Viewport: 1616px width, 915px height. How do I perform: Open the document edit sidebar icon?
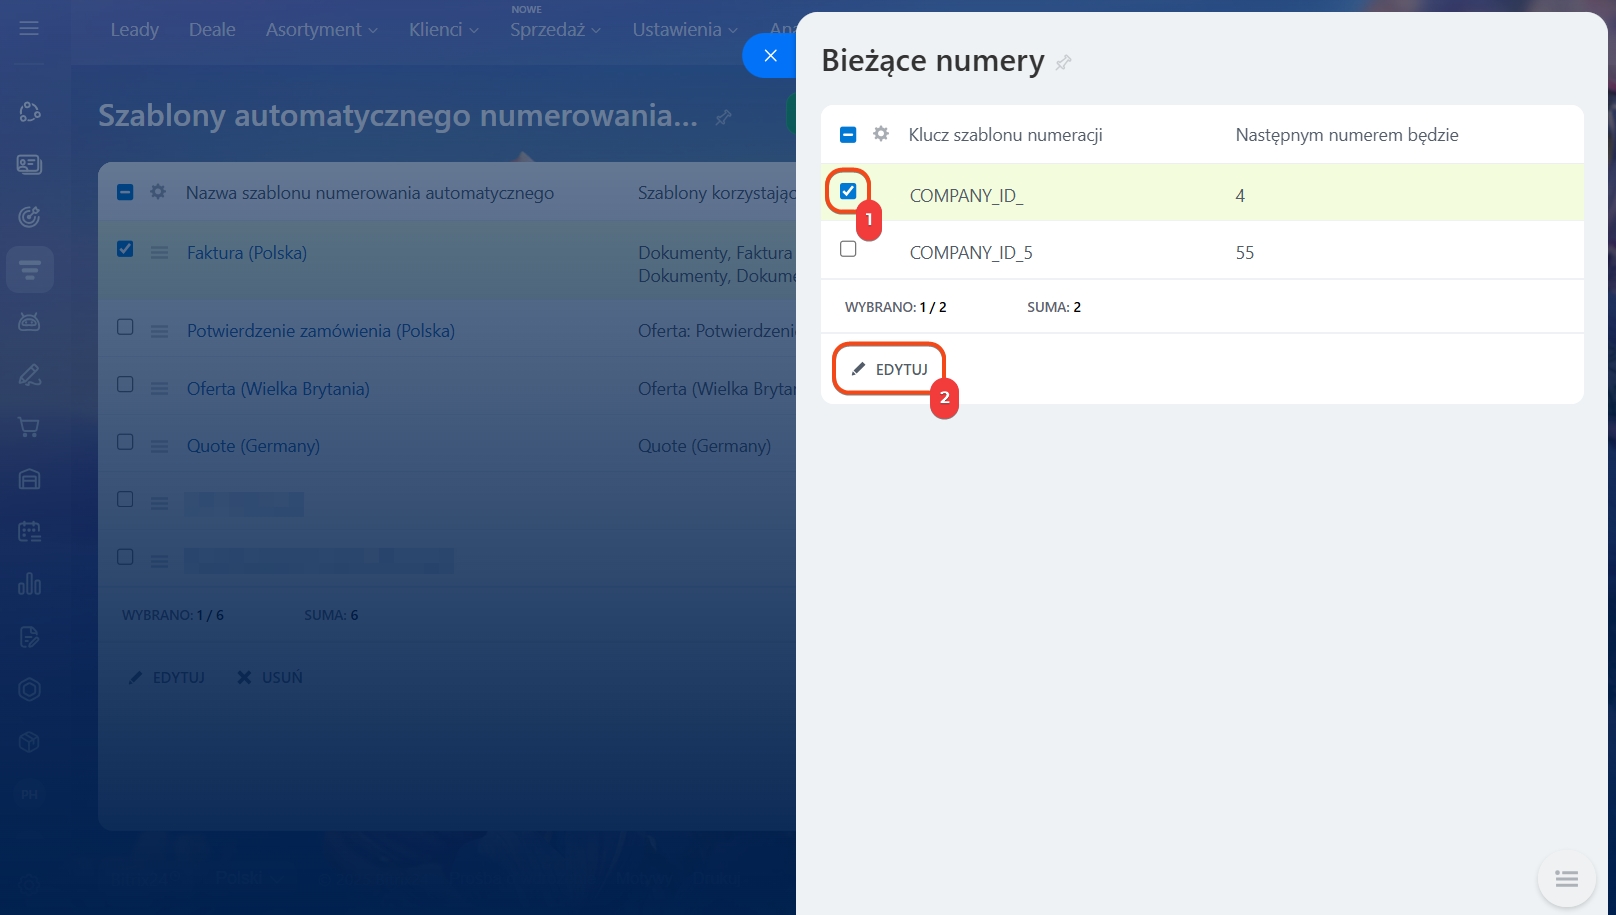click(x=29, y=637)
